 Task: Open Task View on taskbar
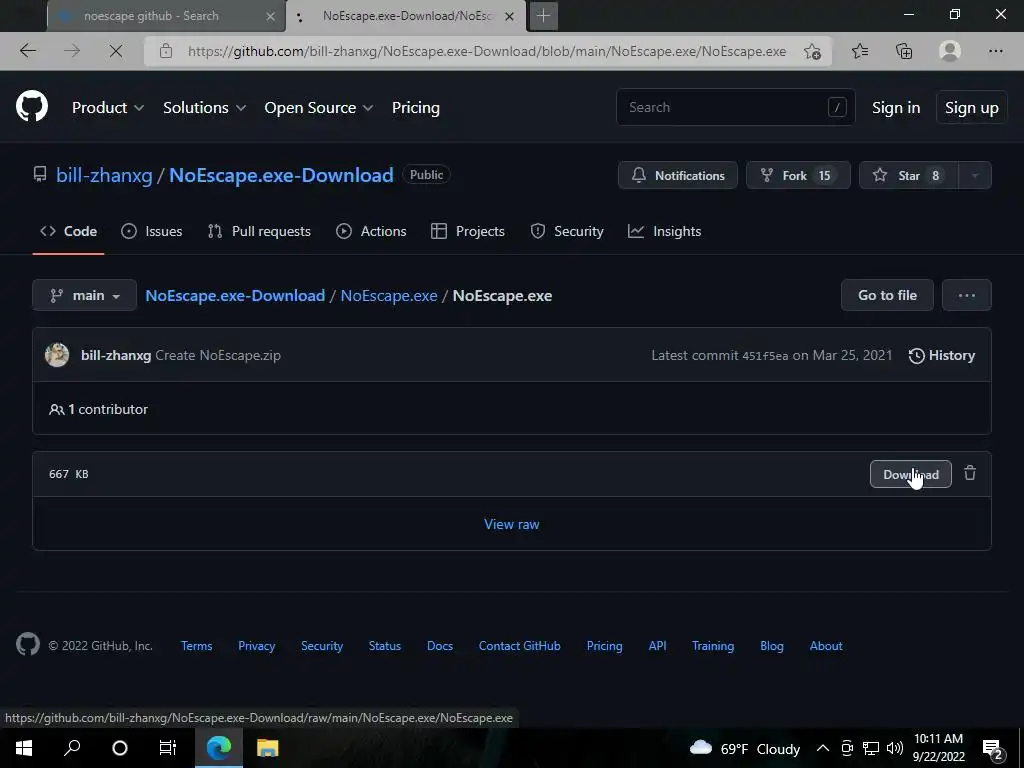tap(168, 748)
